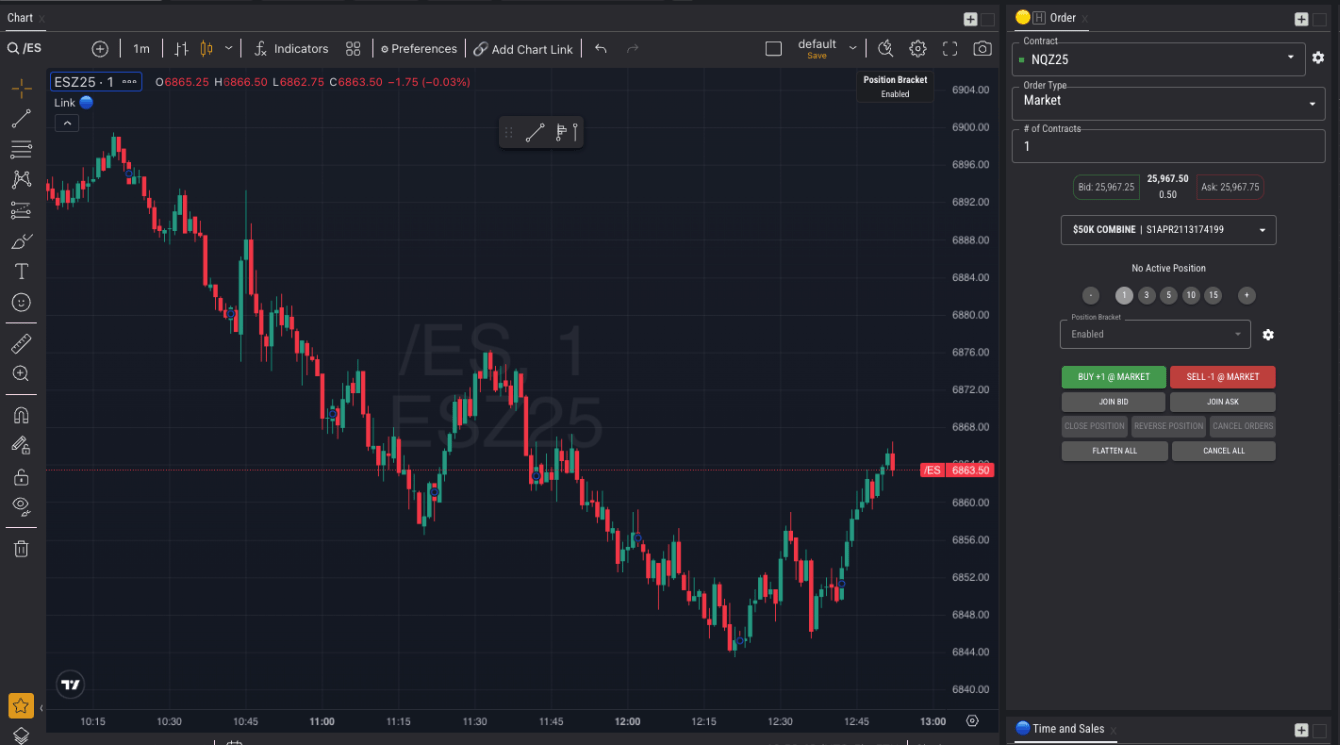Select the trend line drawing tool
The image size is (1340, 745).
click(21, 119)
